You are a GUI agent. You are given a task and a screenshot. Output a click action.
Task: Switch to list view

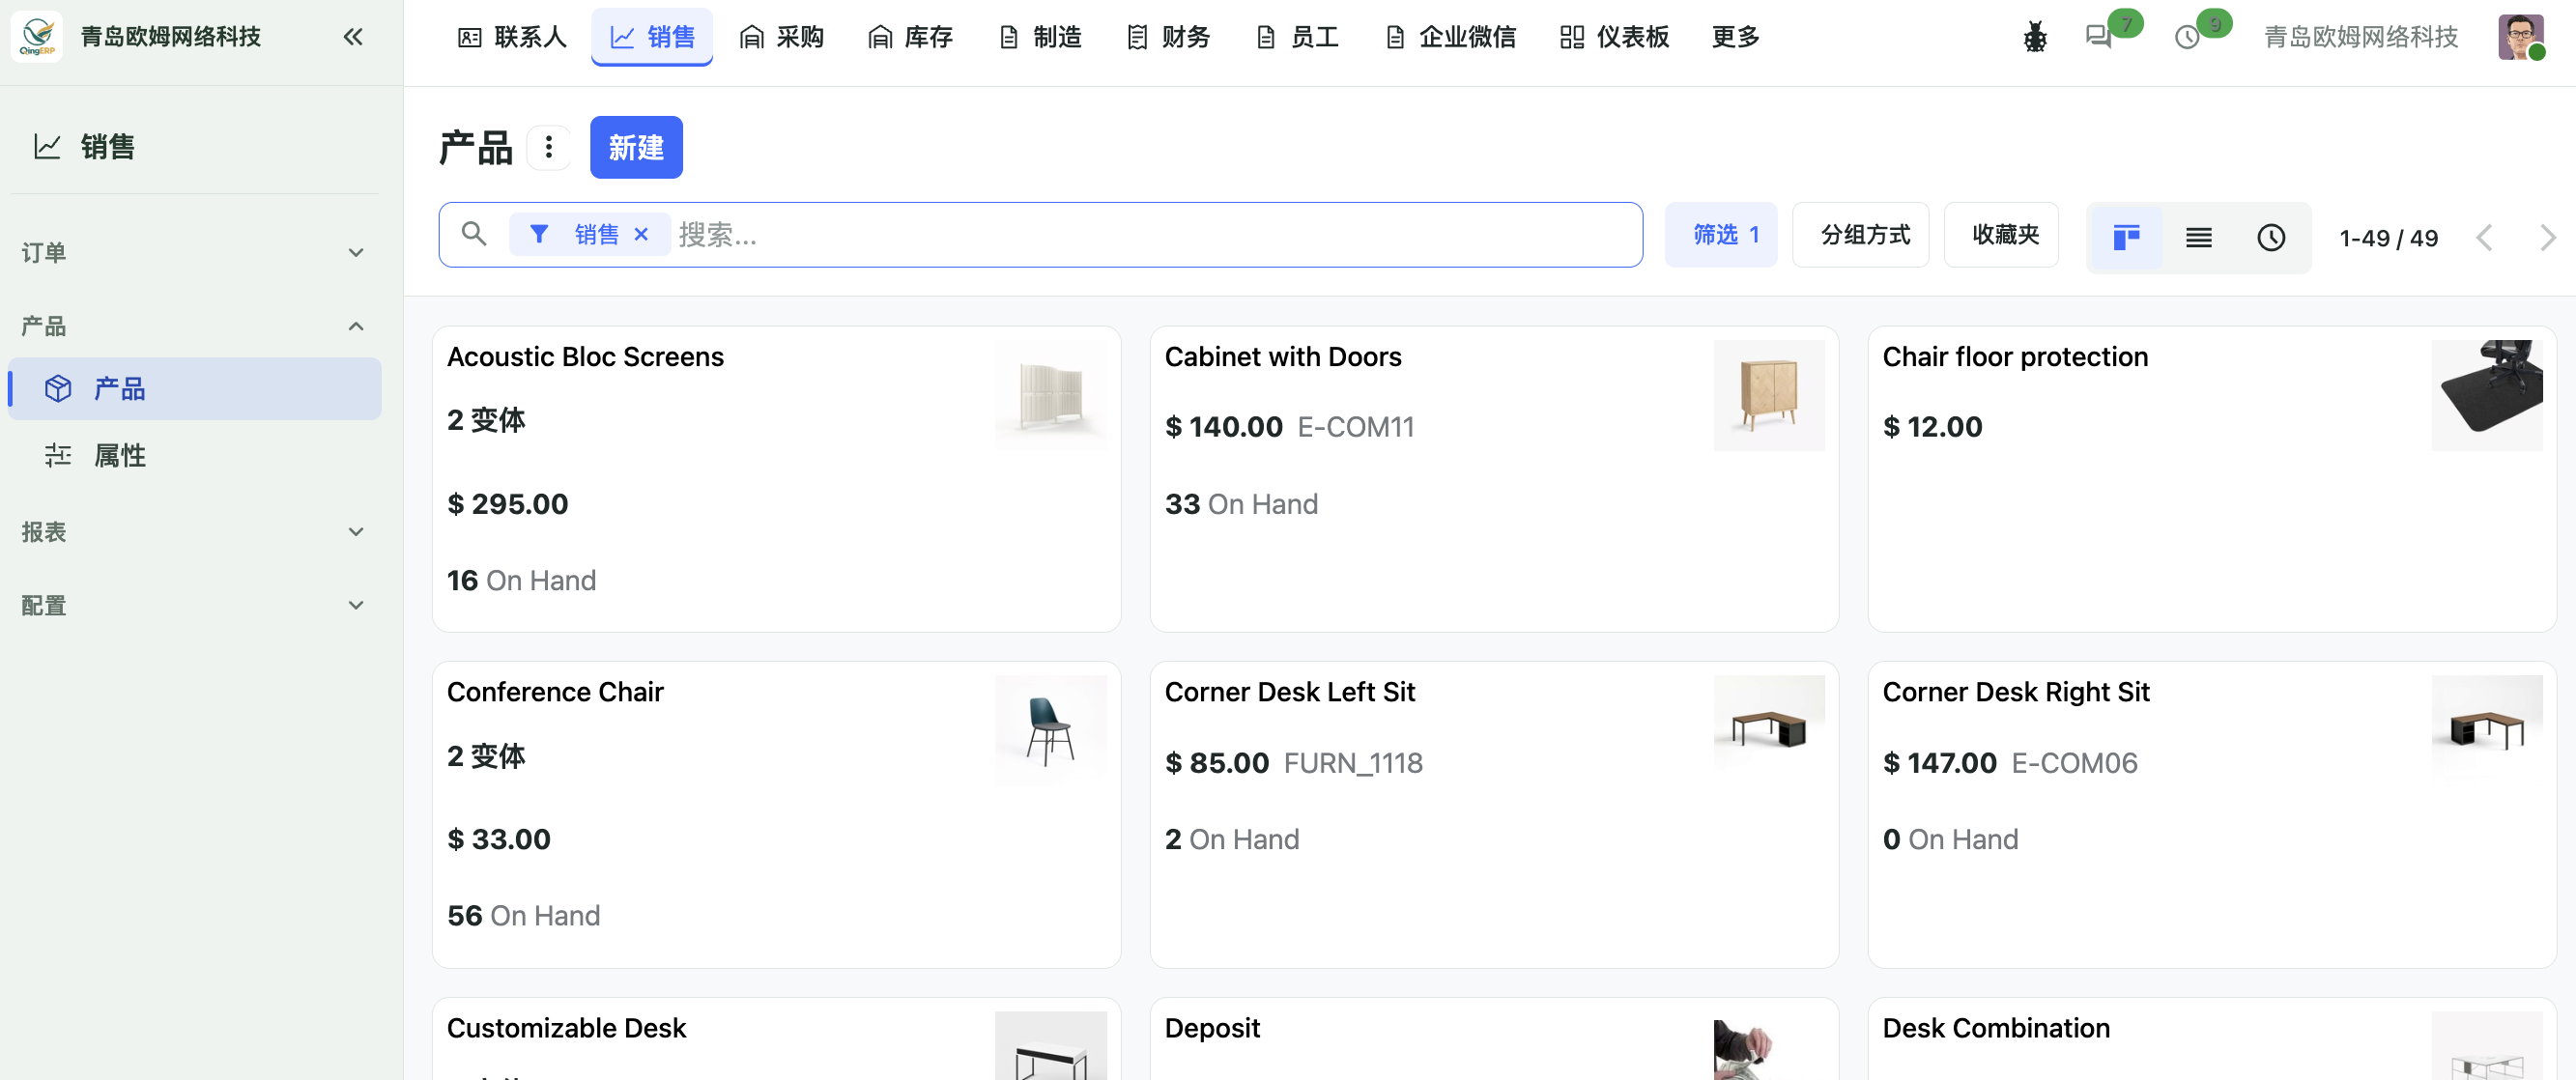pos(2198,237)
